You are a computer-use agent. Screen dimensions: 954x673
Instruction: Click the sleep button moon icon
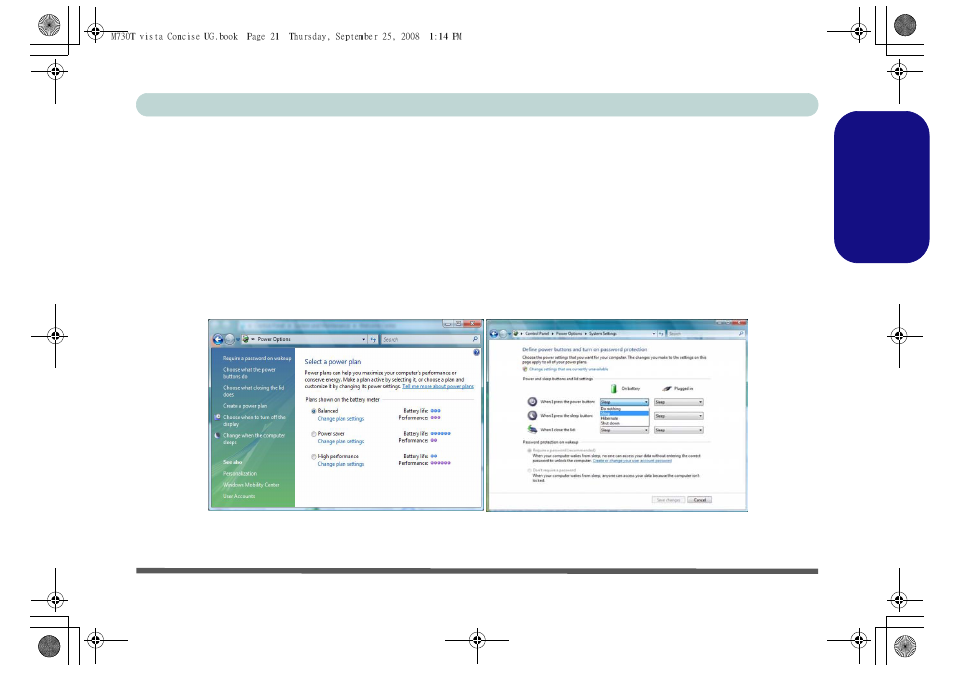(532, 415)
